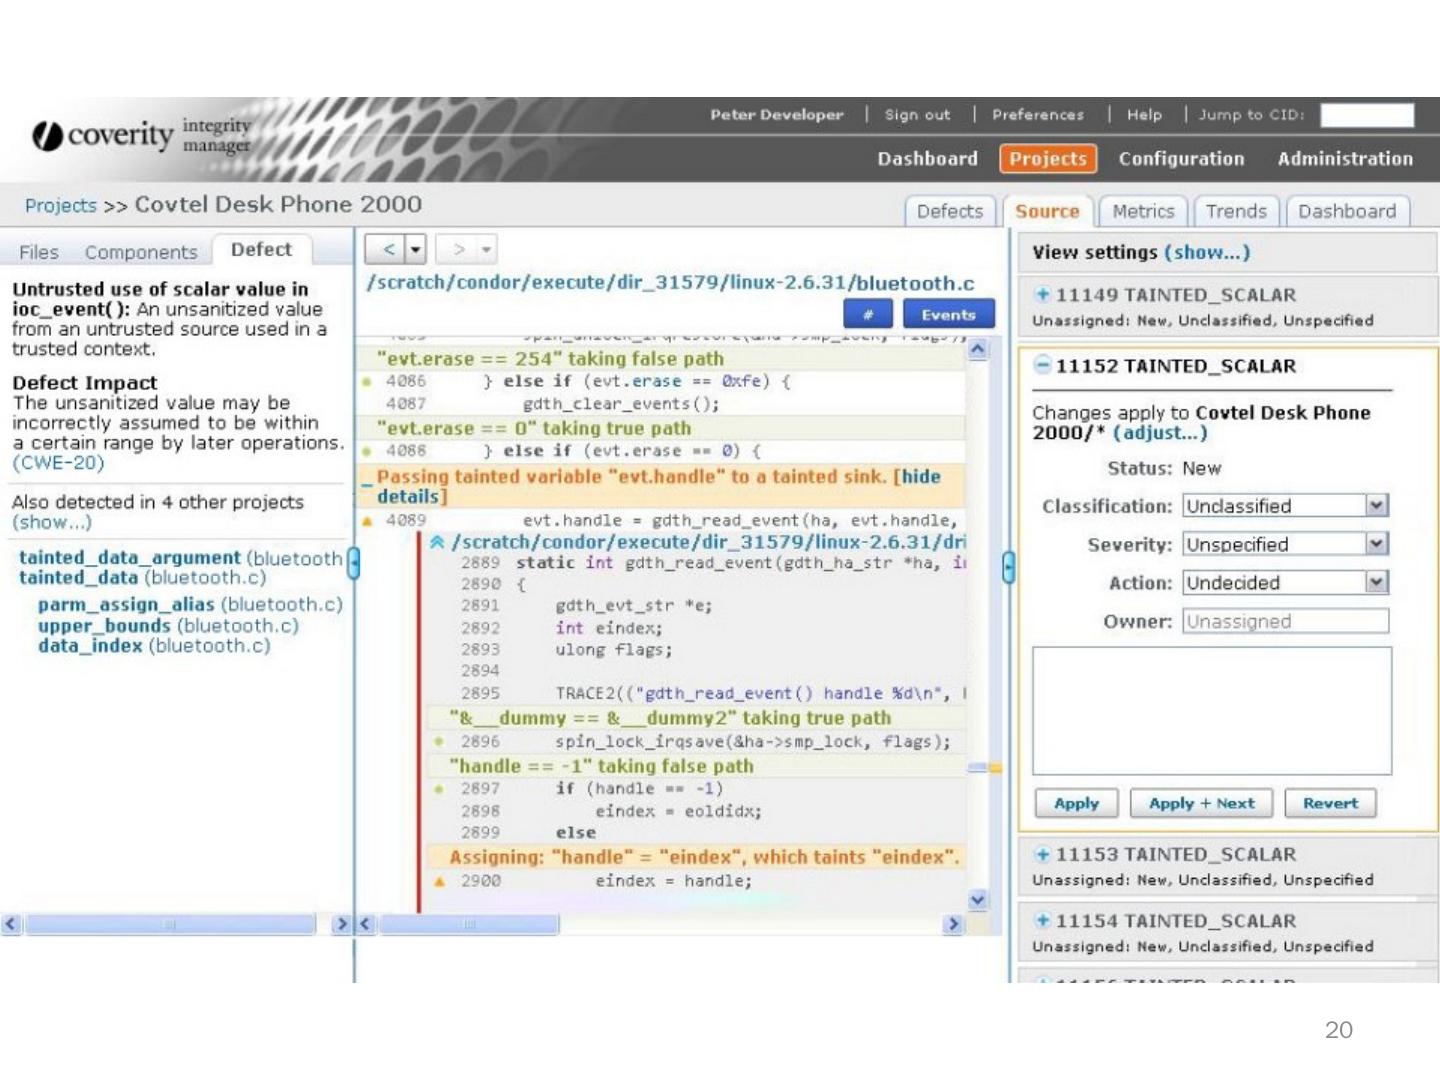Click the Sign out link
Viewport: 1440px width, 1080px height.
point(917,115)
